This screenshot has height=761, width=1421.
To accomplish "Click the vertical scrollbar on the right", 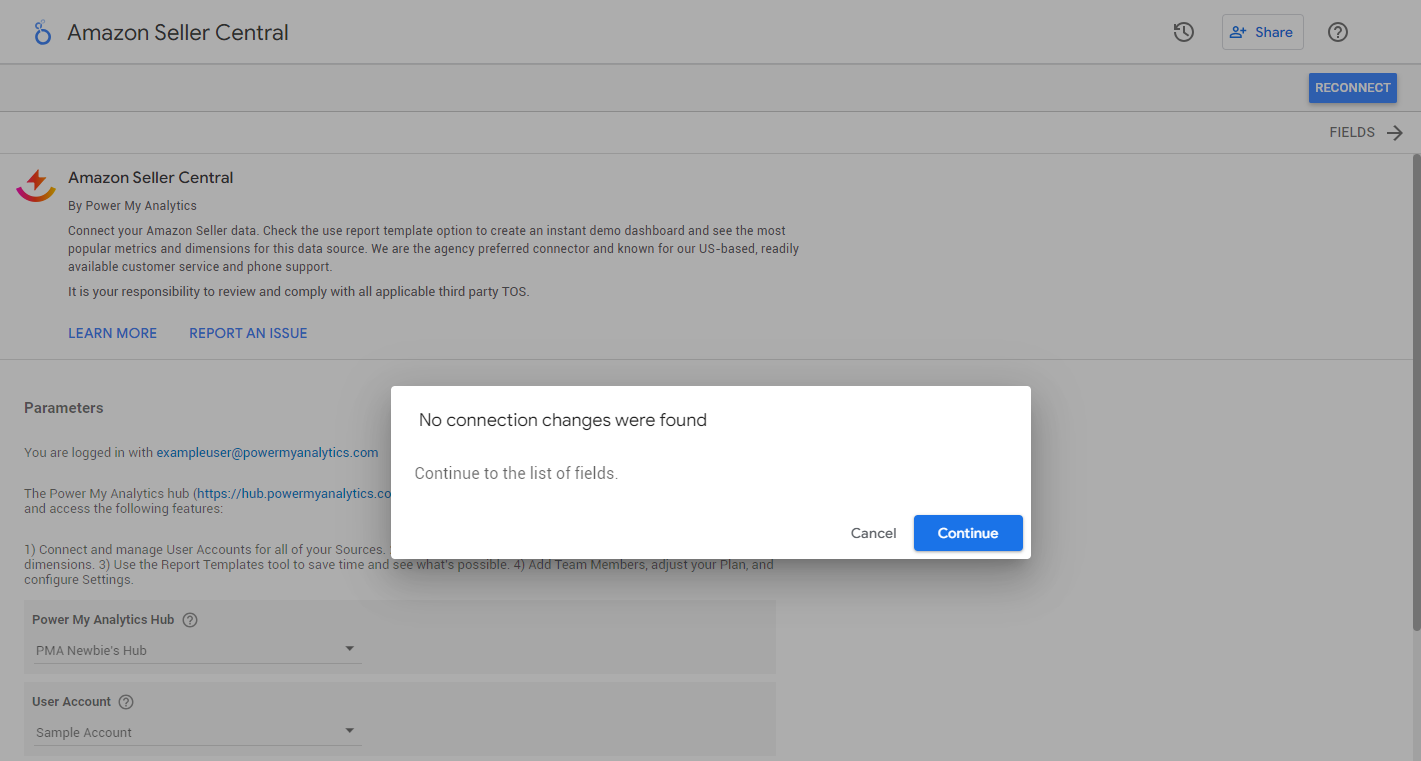I will 1415,390.
